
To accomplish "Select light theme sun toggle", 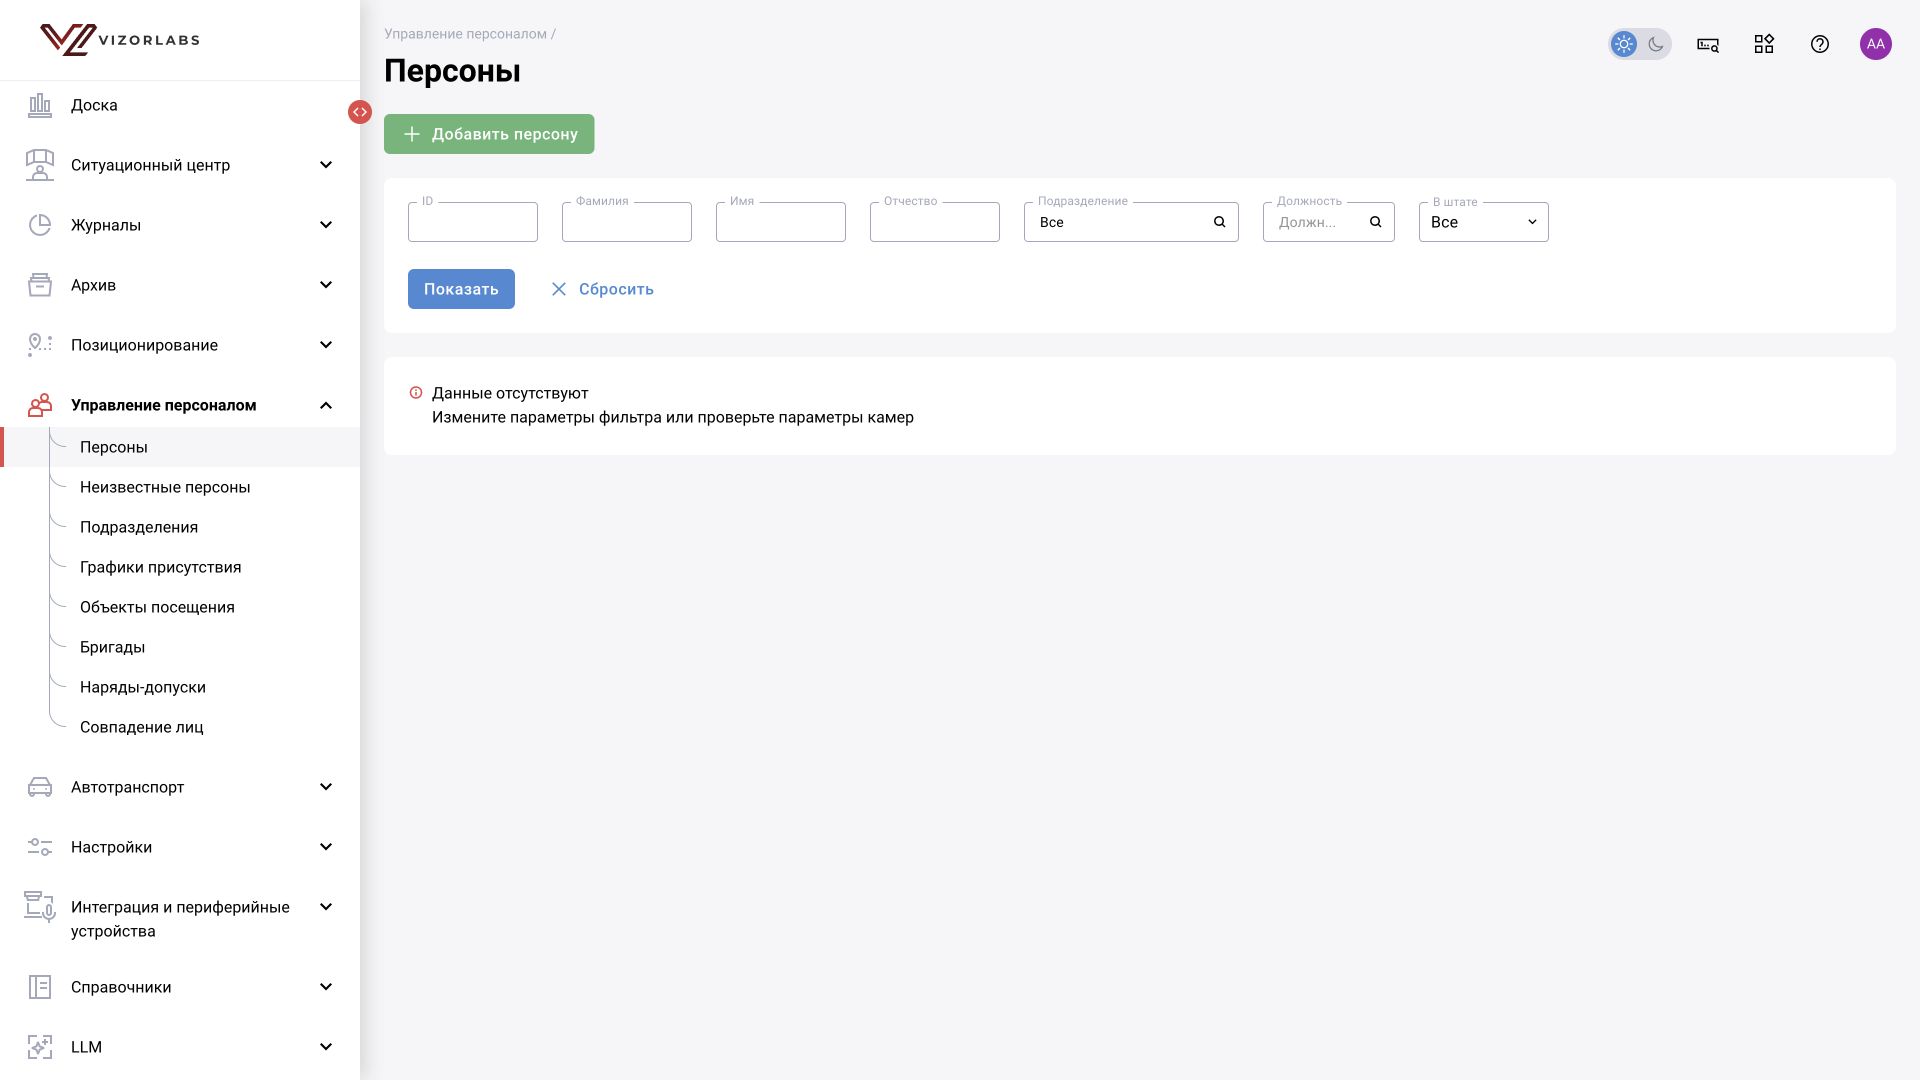I will point(1624,44).
